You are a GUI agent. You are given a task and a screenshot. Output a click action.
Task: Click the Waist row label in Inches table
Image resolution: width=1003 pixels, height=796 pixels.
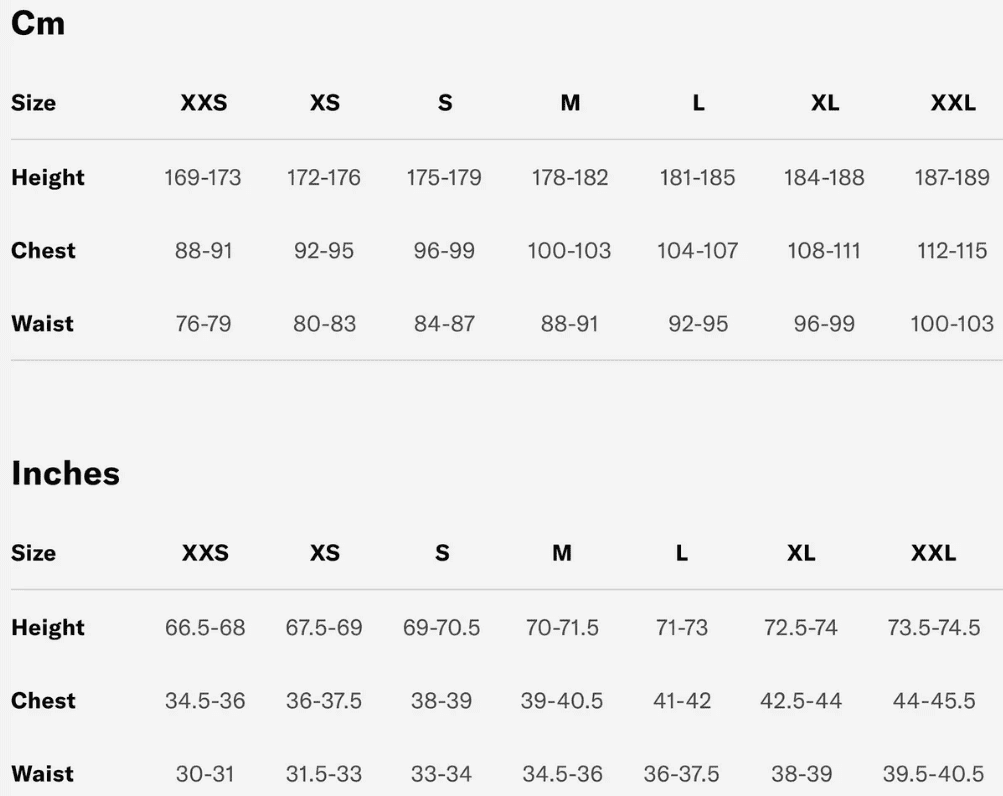pyautogui.click(x=42, y=774)
